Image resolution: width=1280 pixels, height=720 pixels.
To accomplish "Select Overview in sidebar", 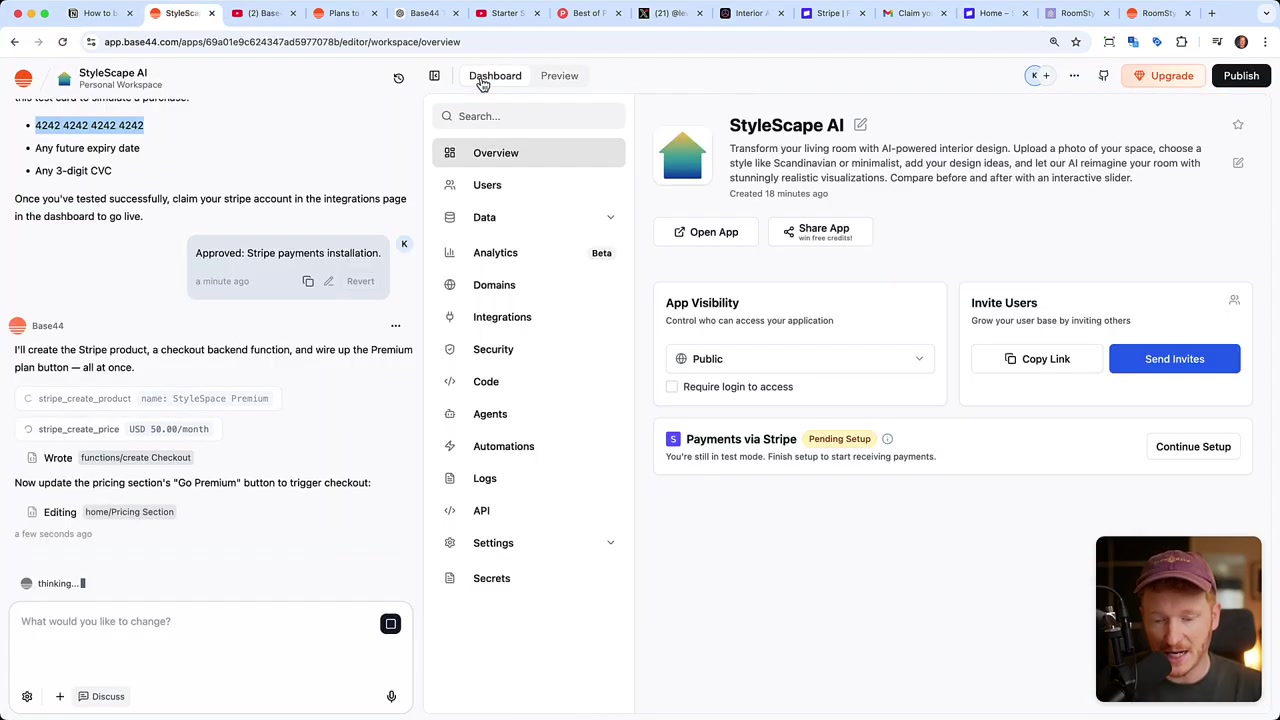I will [x=529, y=153].
